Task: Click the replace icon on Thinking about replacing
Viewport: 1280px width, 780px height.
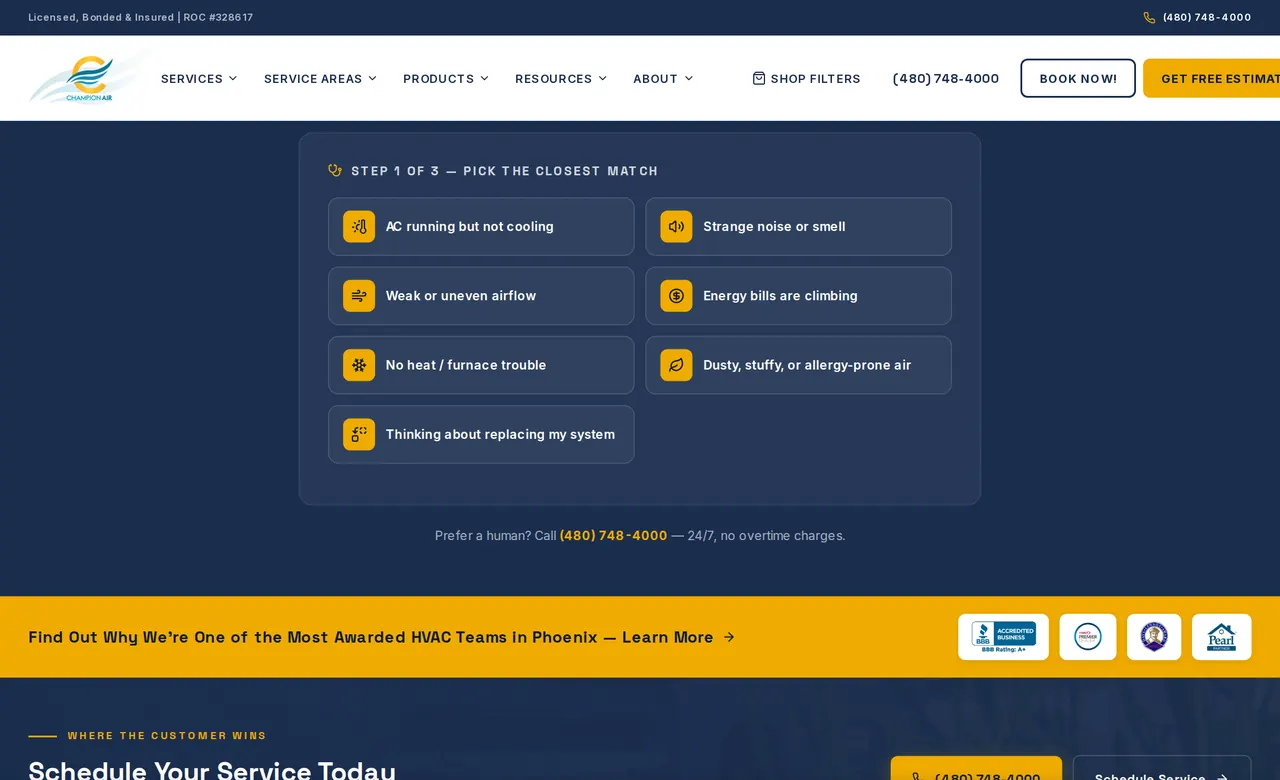Action: click(359, 434)
